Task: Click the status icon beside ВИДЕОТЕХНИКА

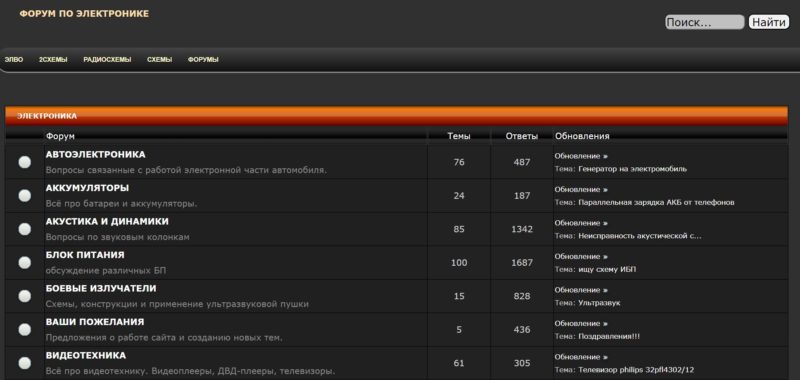Action: click(24, 363)
